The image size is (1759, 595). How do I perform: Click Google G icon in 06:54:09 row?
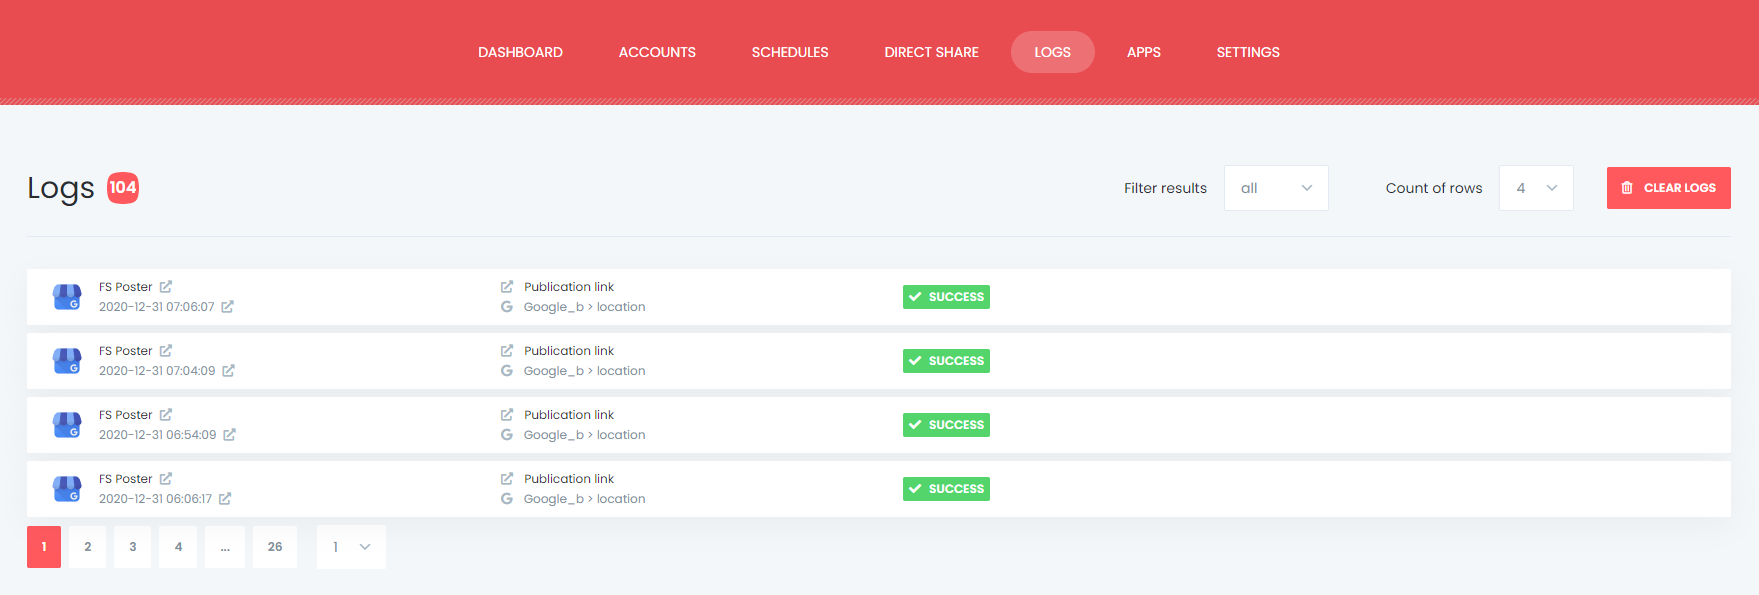point(507,435)
